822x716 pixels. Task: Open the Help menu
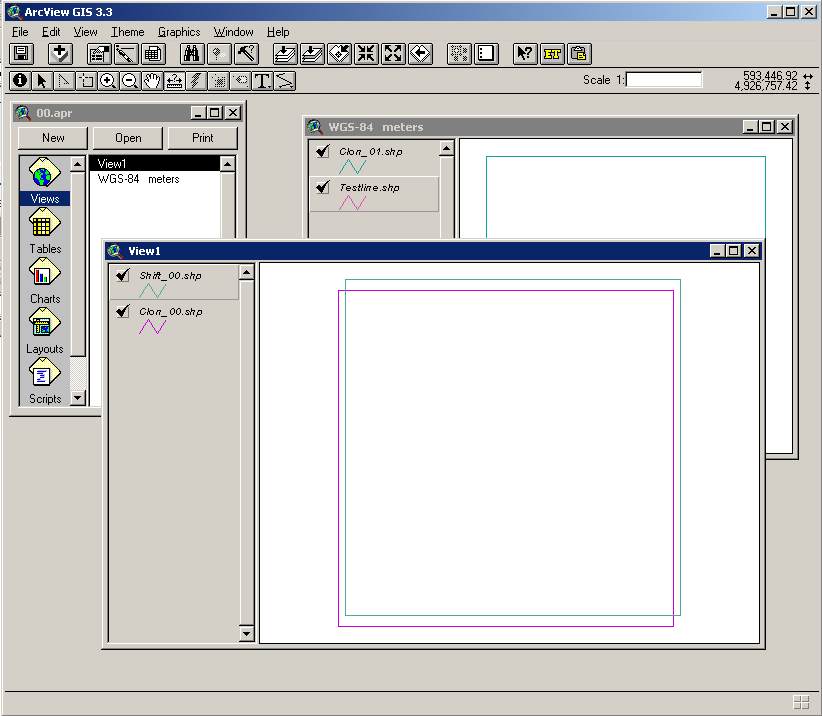pos(278,32)
